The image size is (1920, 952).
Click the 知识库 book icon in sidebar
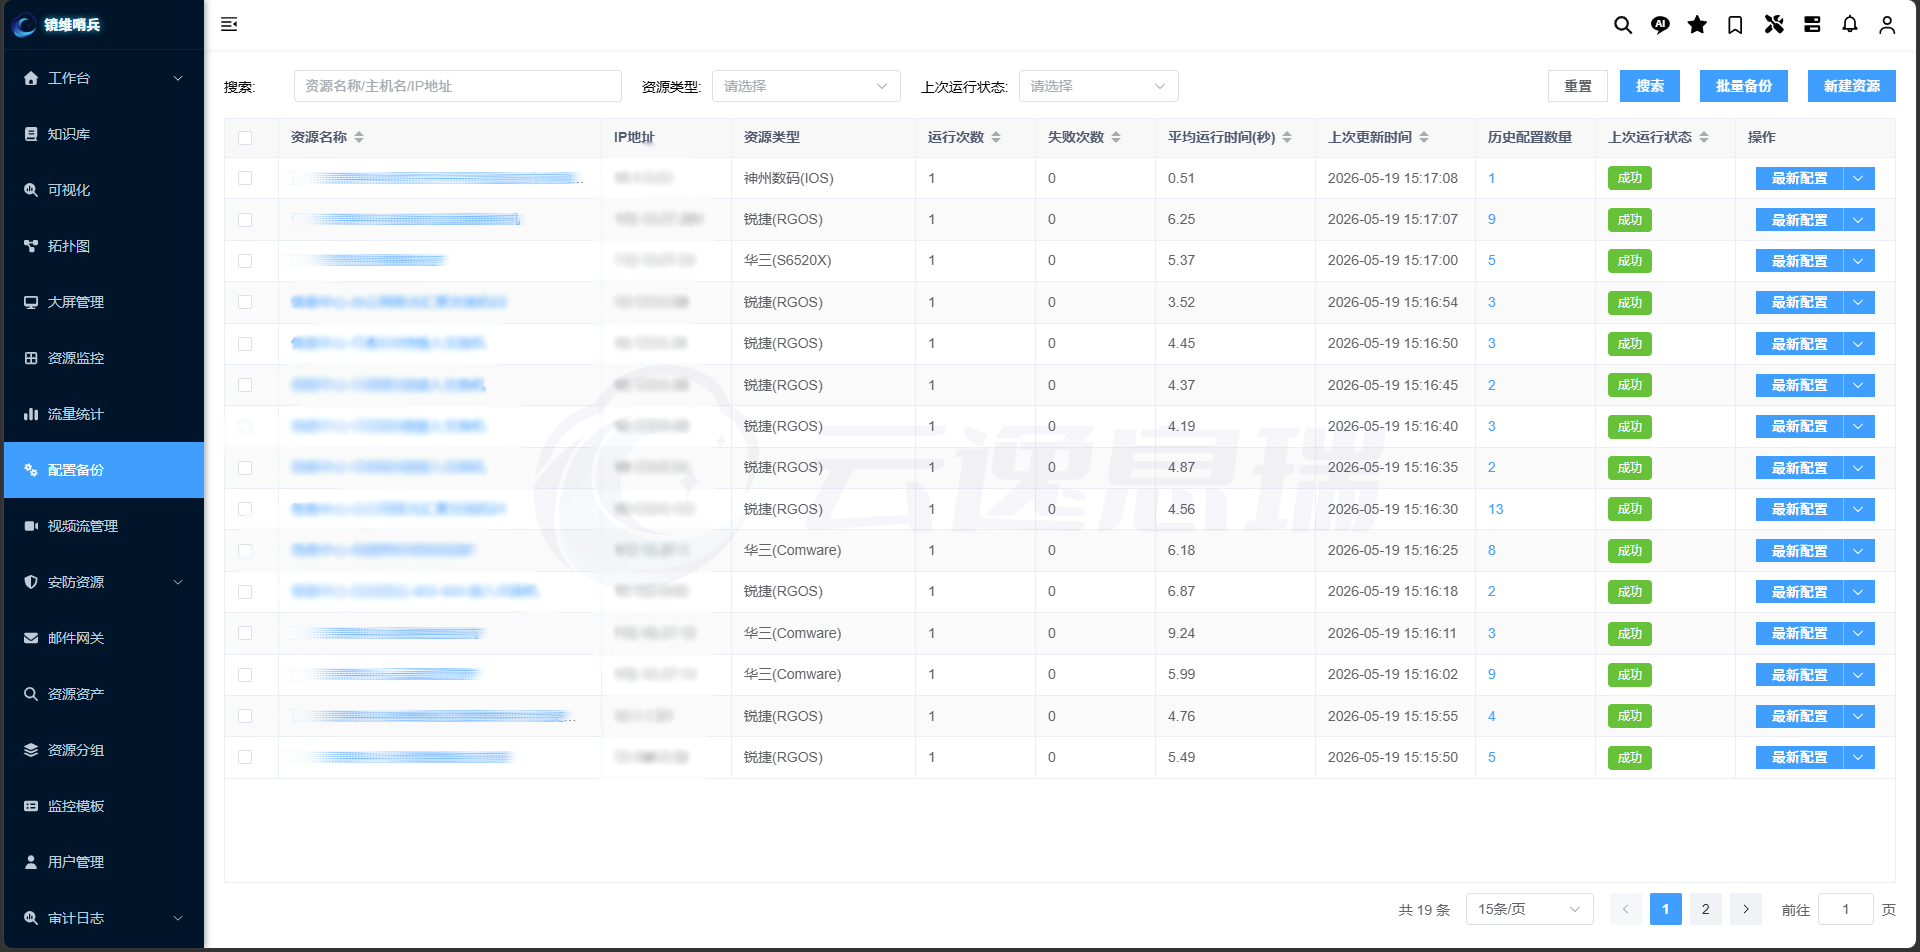point(31,134)
